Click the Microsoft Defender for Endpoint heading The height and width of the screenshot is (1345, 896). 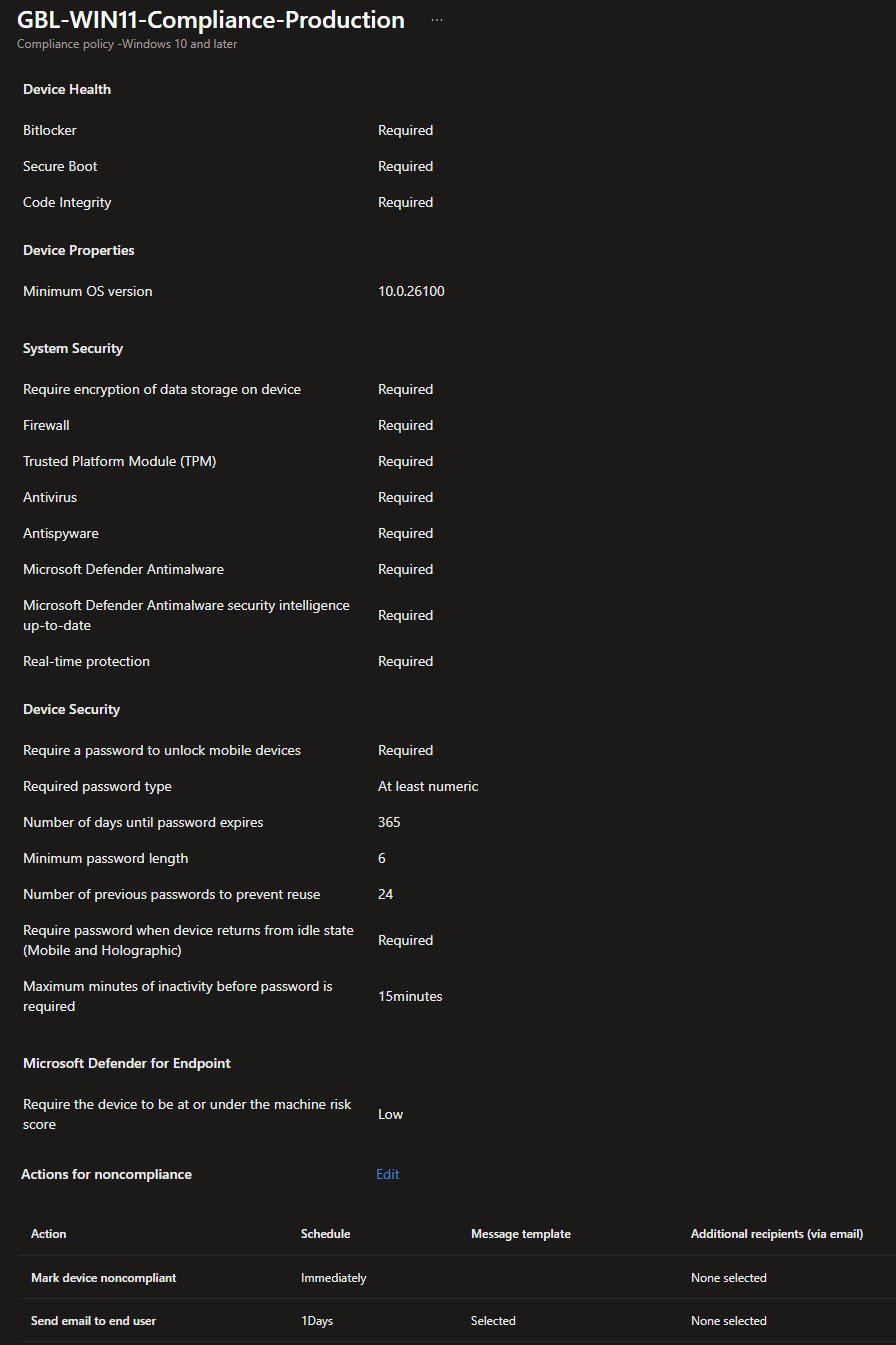coord(127,1063)
